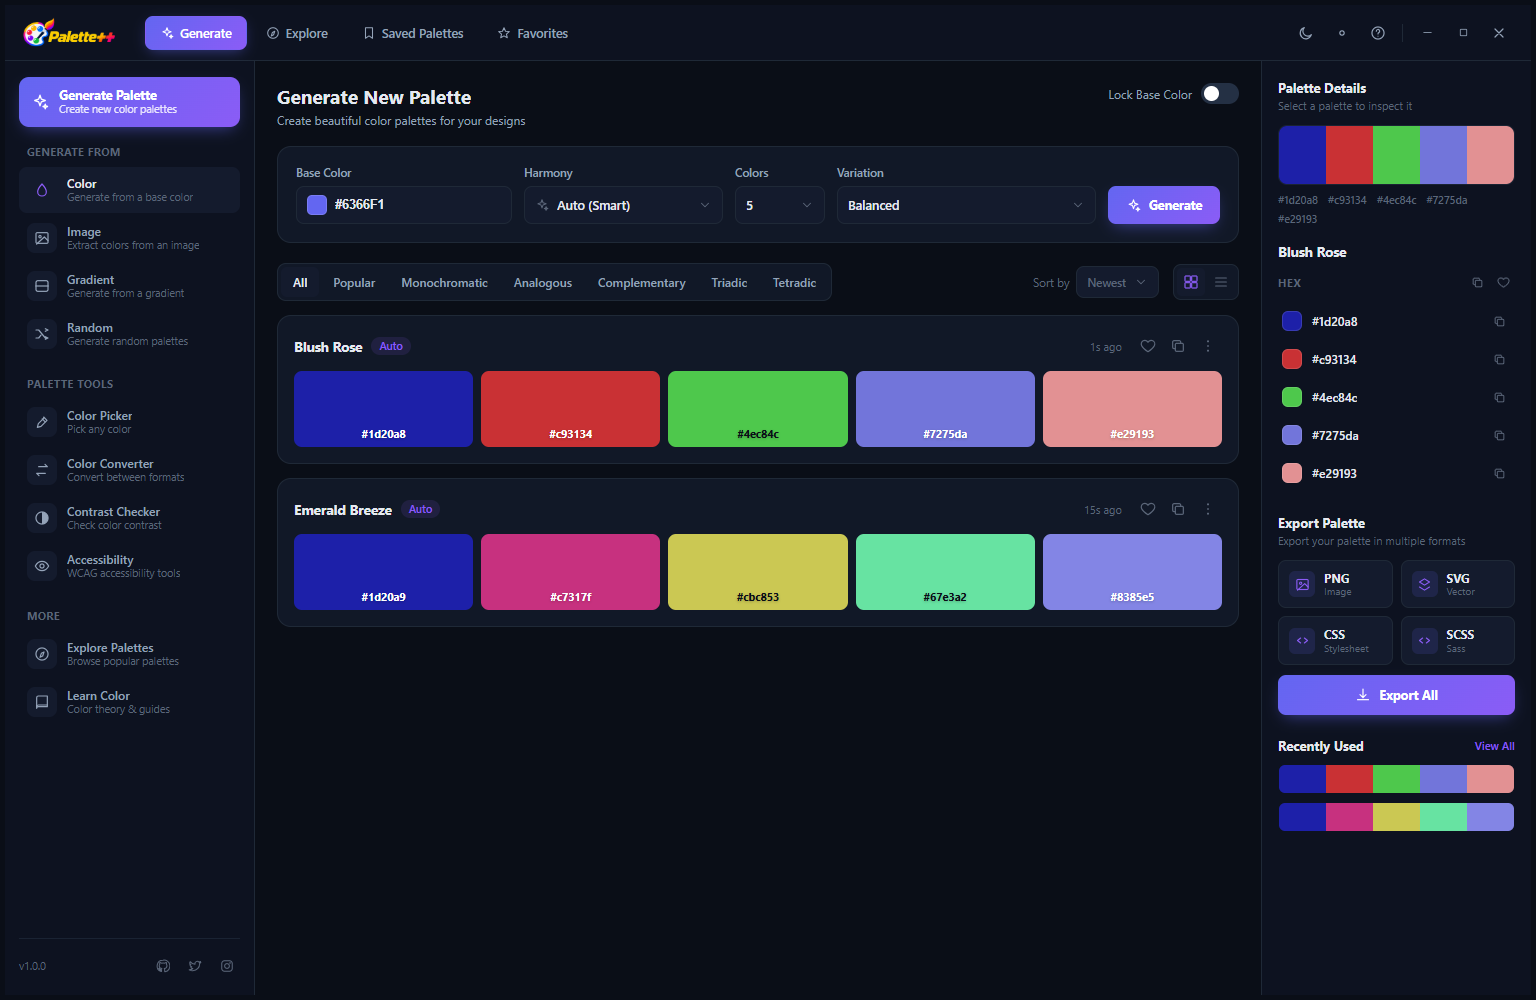Expand the Variation Balanced dropdown
This screenshot has width=1536, height=1000.
966,205
